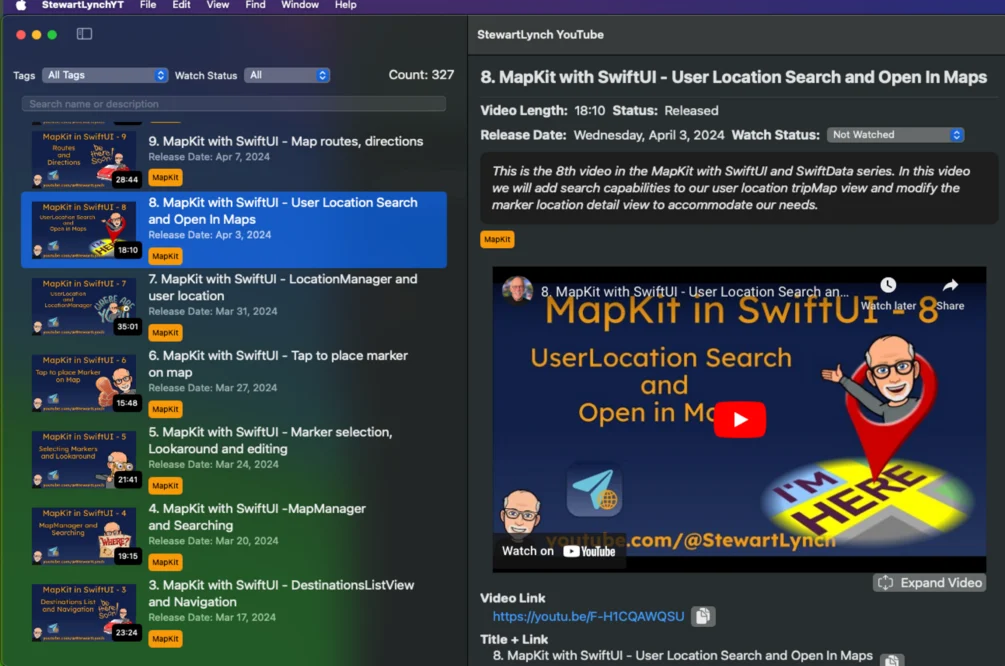
Task: Click the YouTube Watch later clock icon
Action: 888,286
